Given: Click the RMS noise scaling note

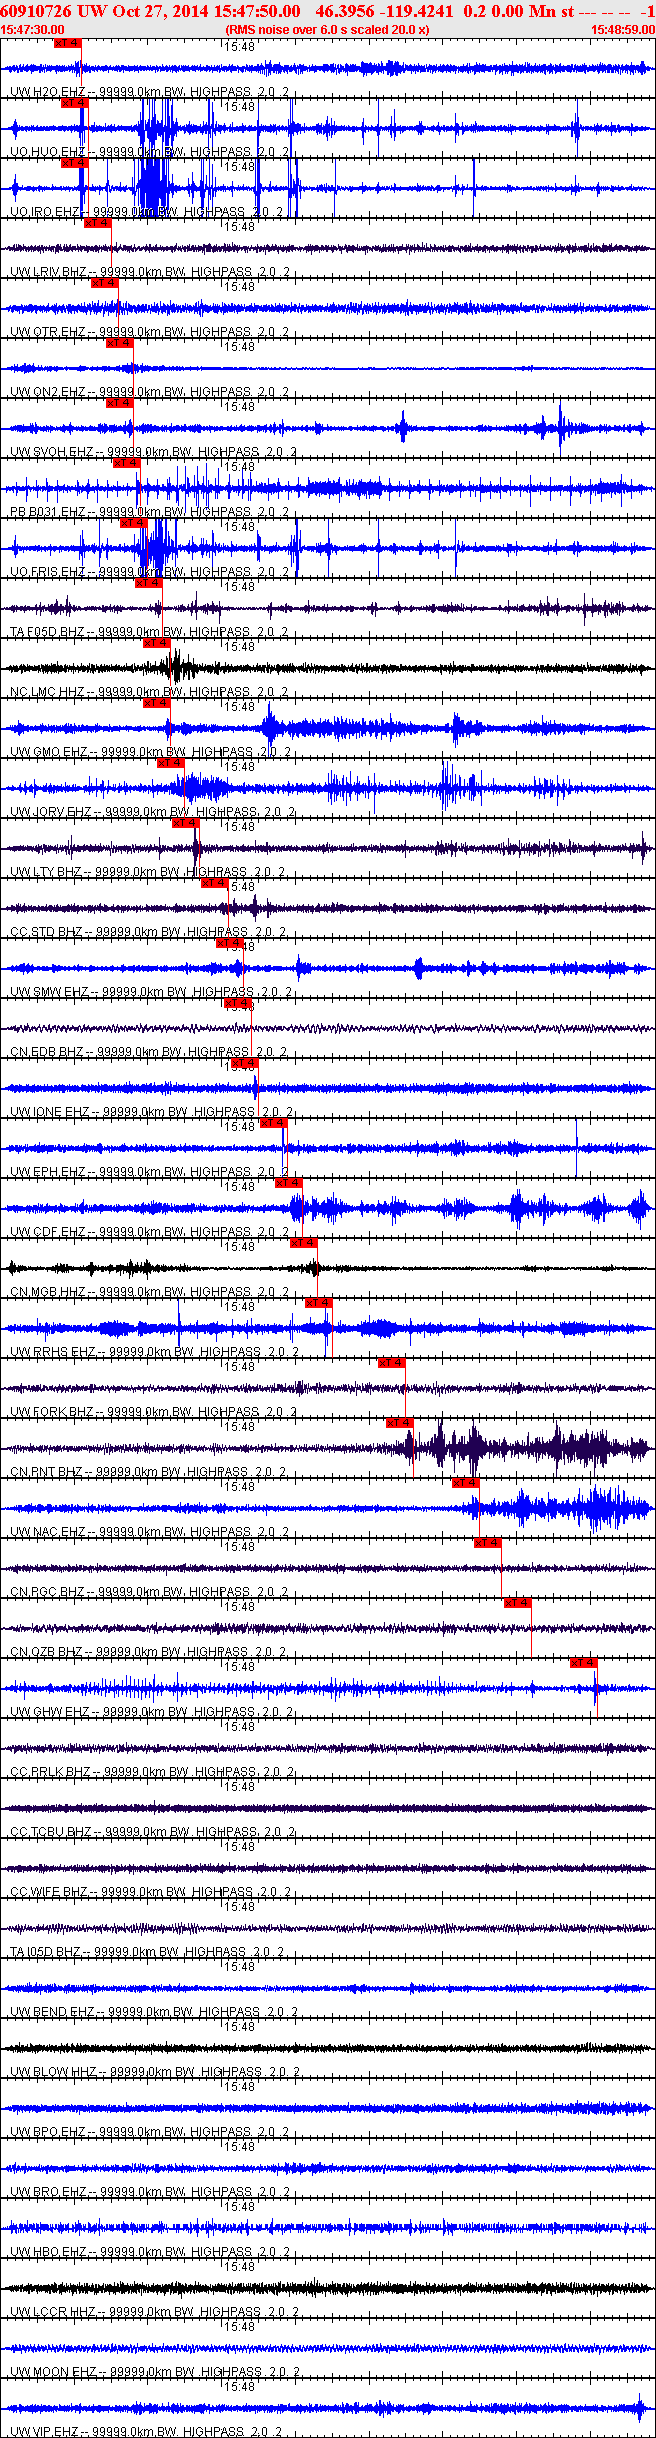Looking at the screenshot, I should pyautogui.click(x=328, y=30).
